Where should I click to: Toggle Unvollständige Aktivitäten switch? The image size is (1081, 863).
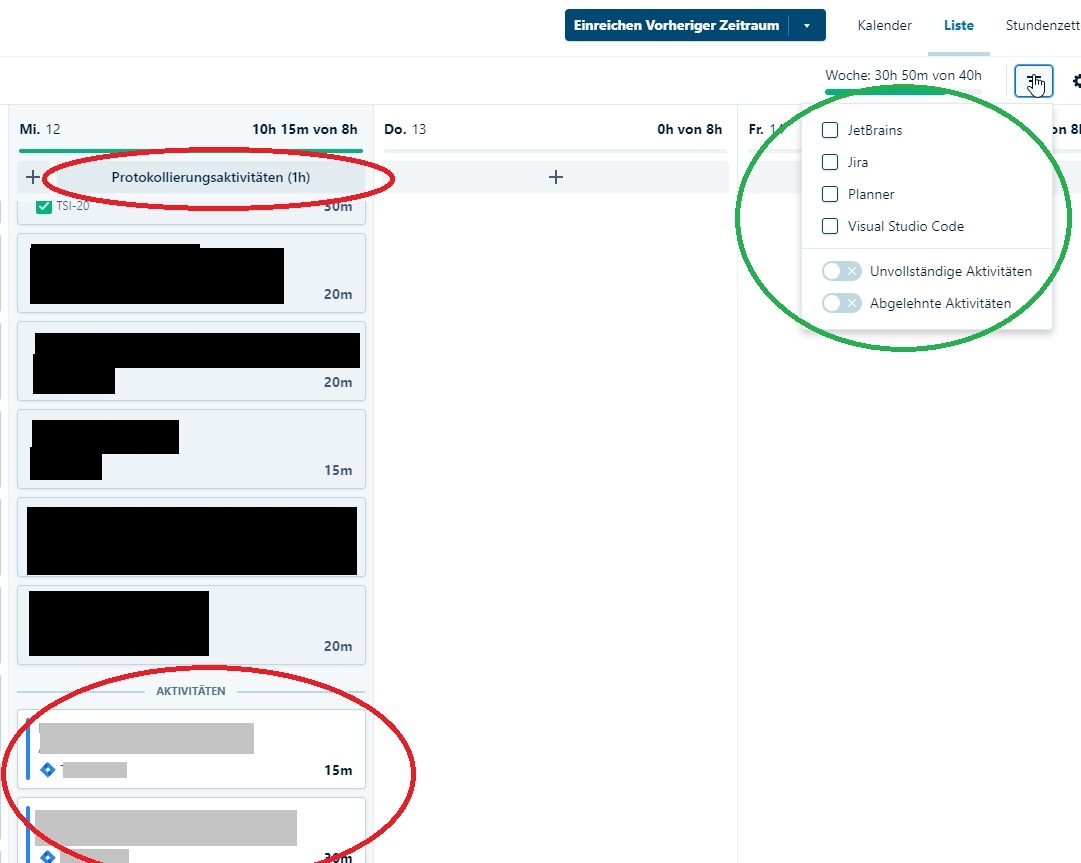pyautogui.click(x=841, y=271)
